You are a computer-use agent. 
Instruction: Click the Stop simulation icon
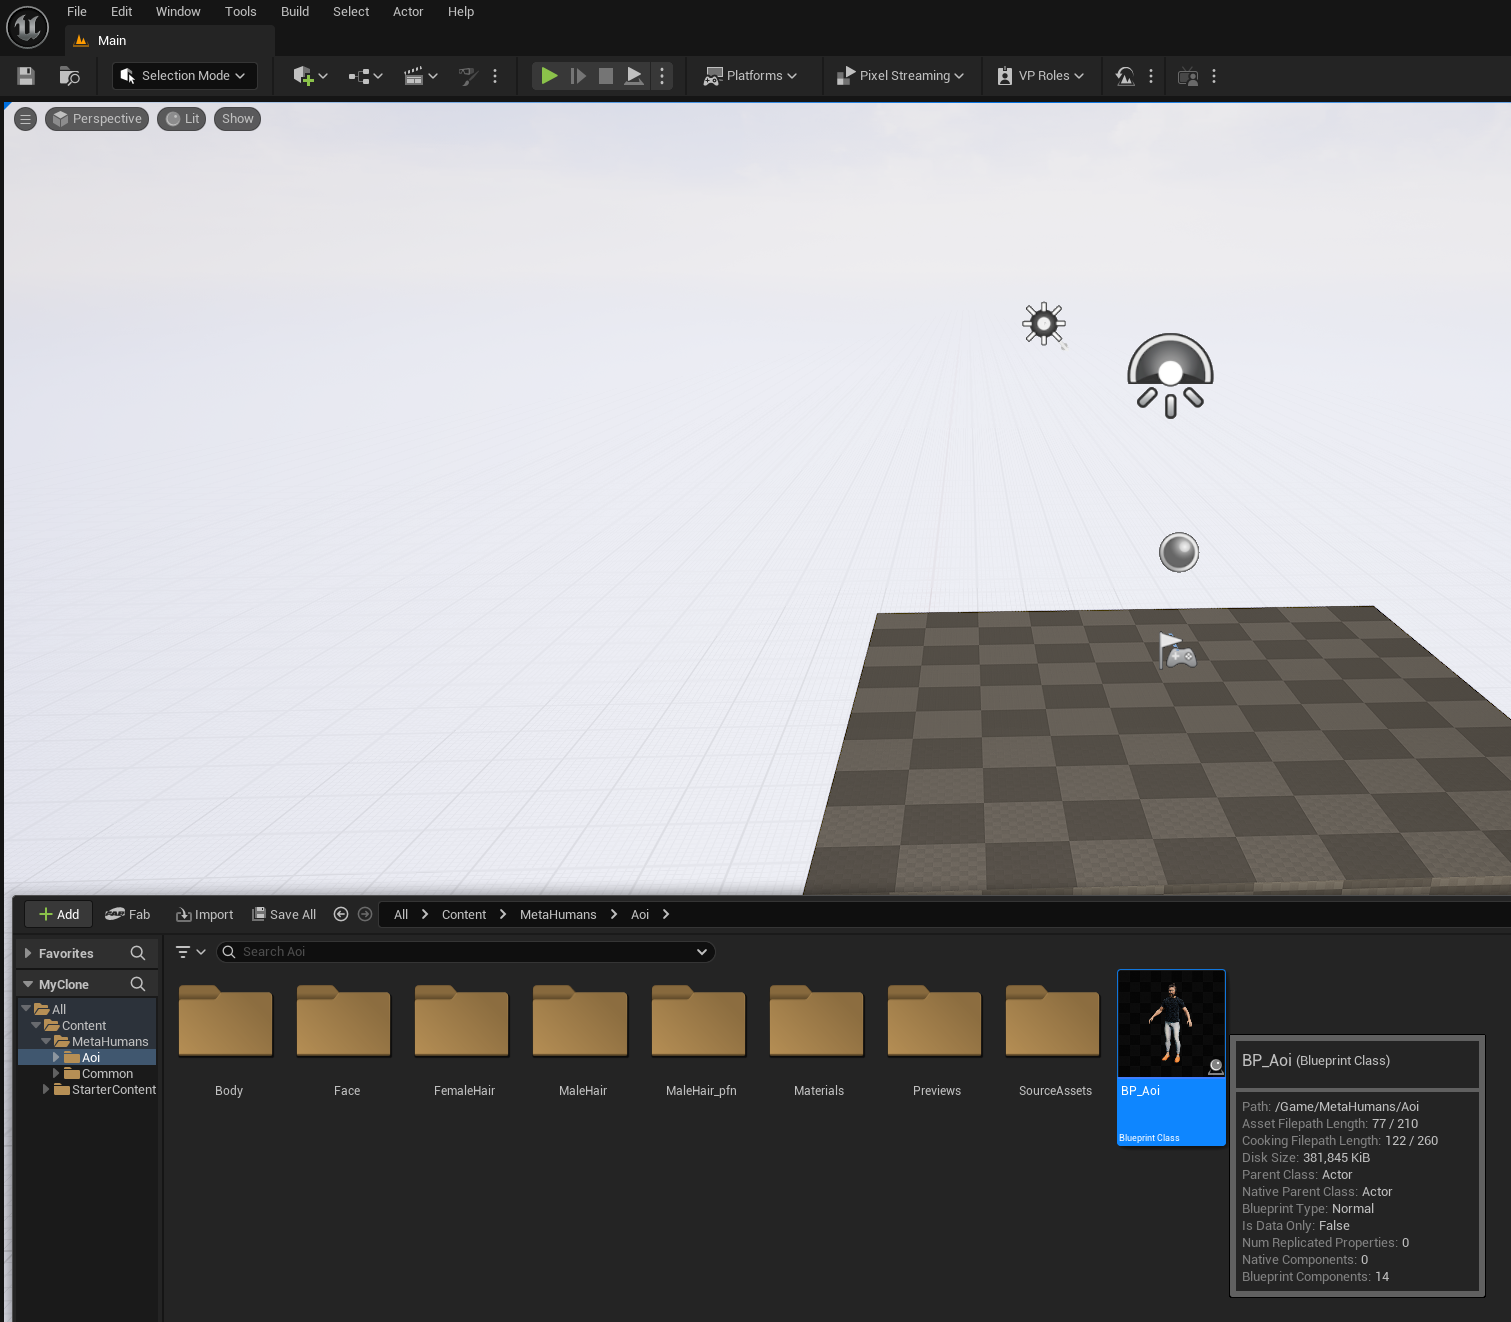coord(606,76)
